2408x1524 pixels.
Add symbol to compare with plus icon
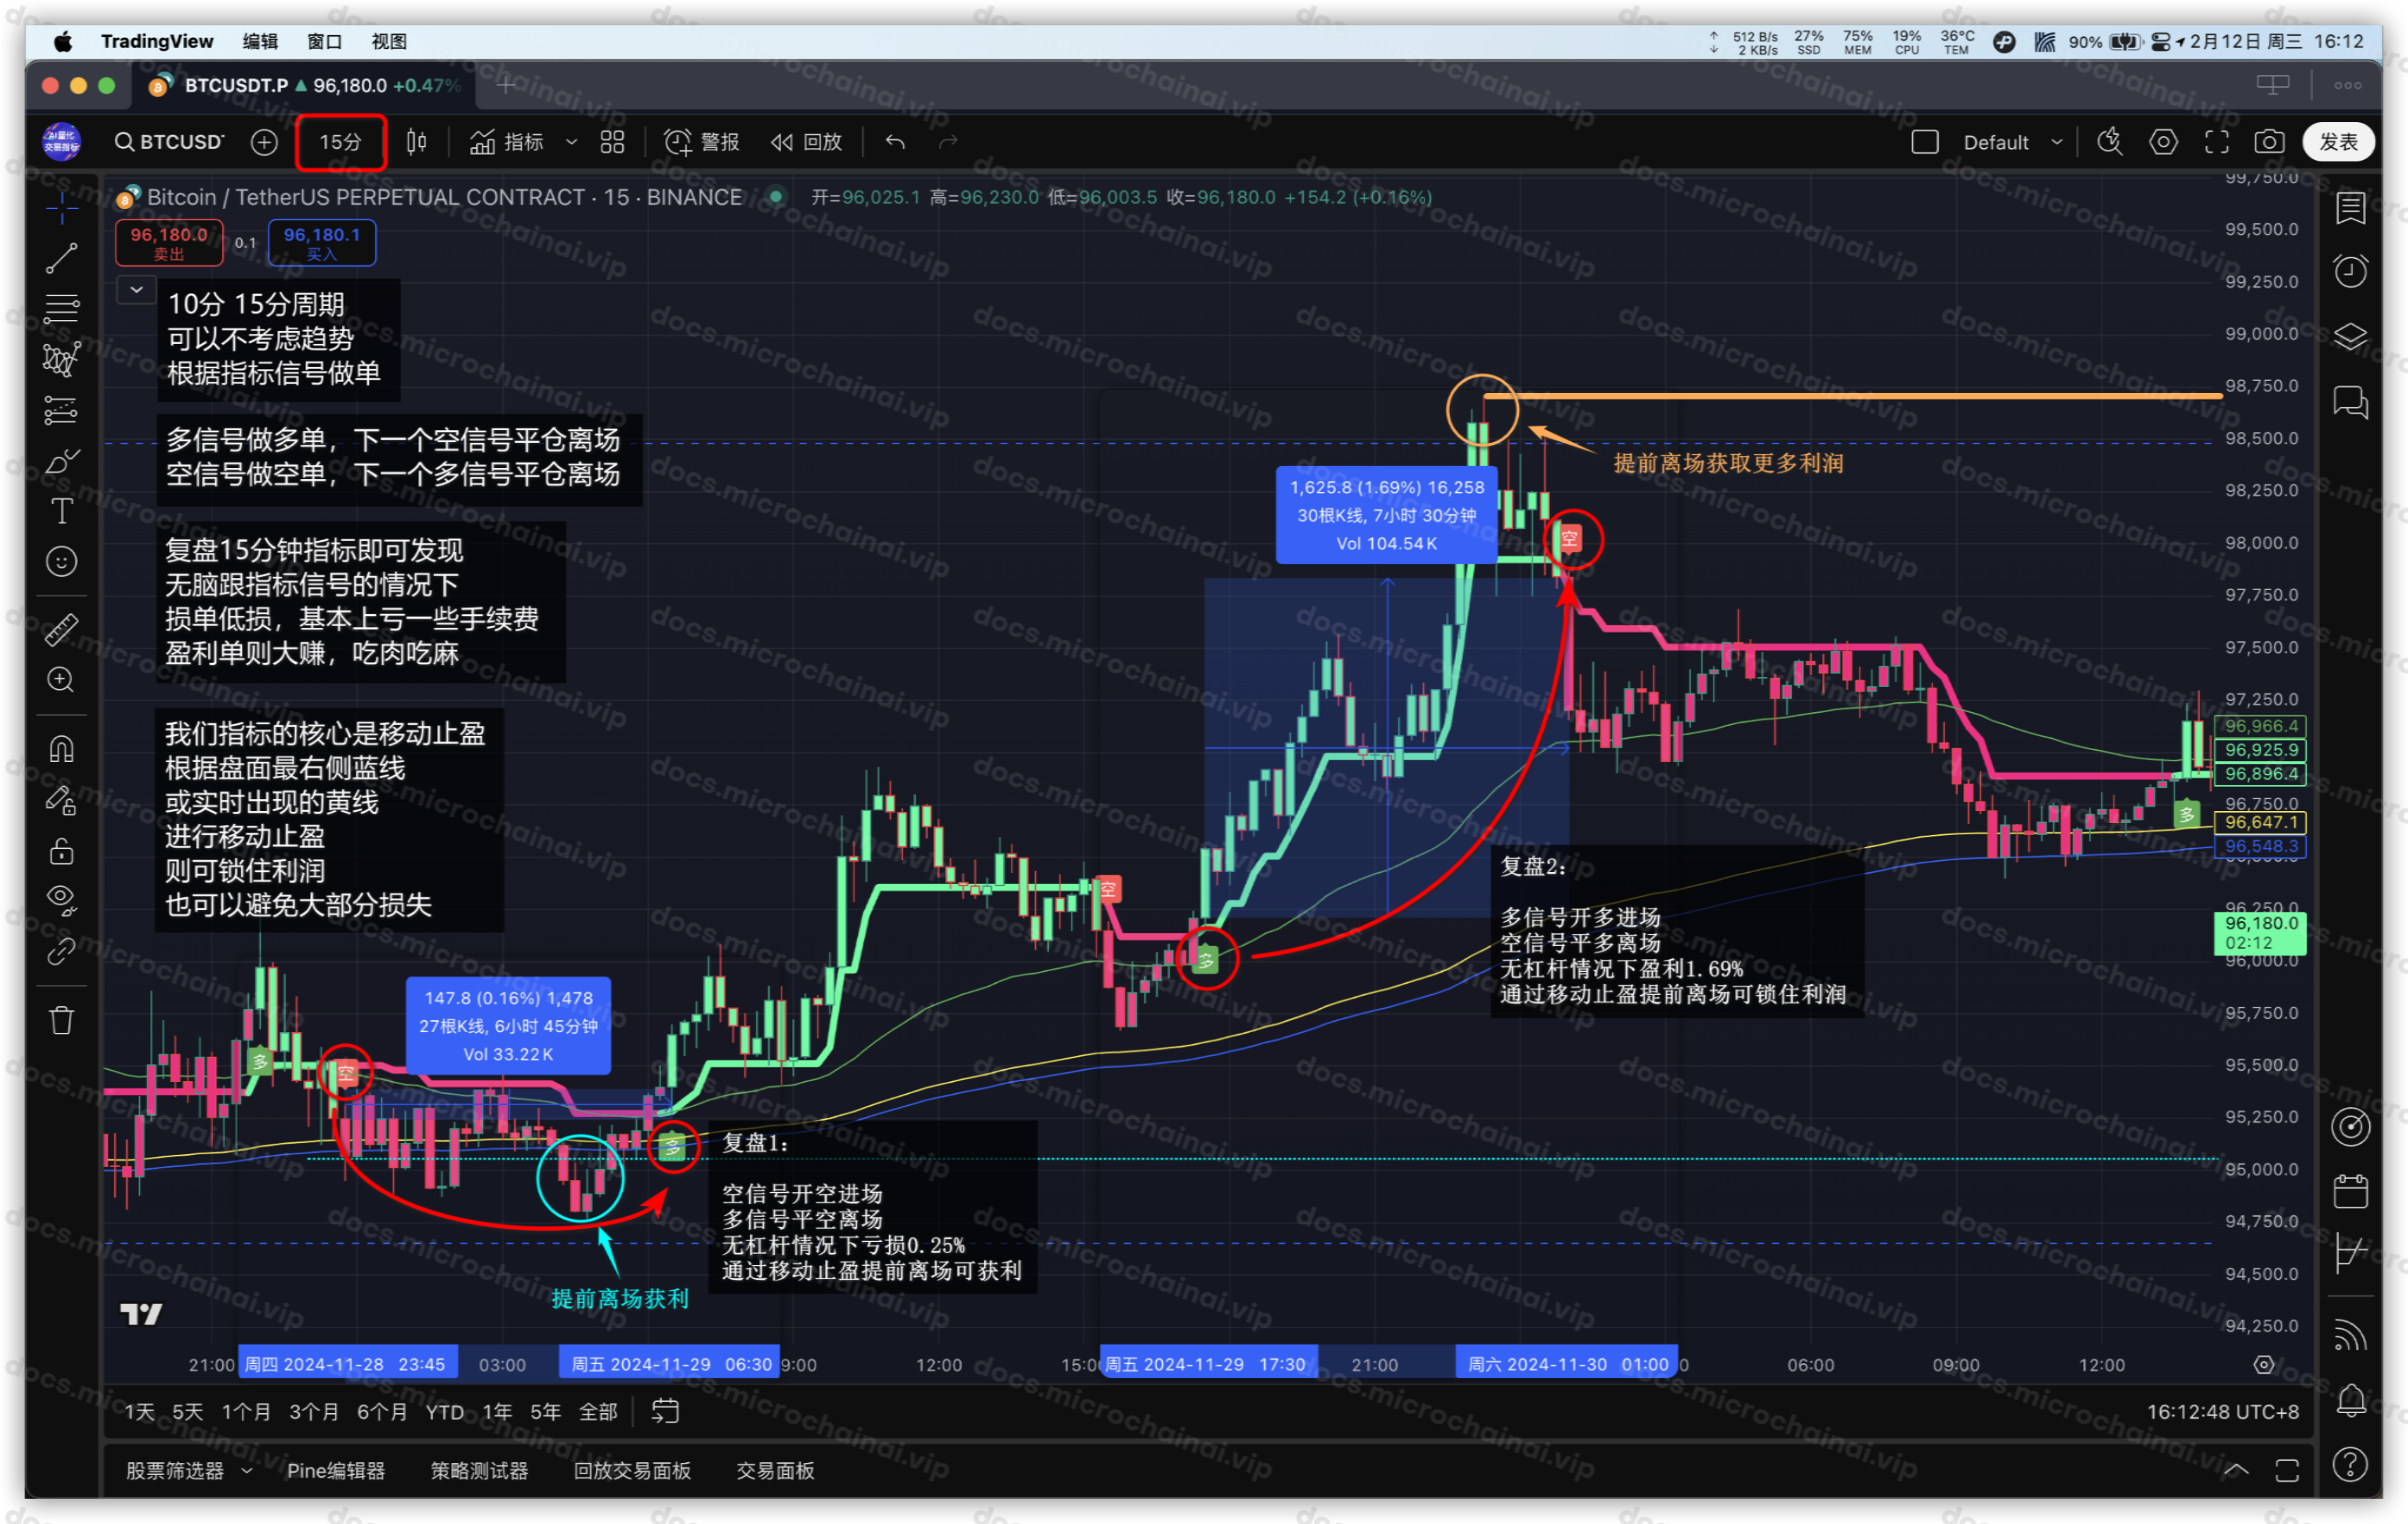tap(264, 142)
